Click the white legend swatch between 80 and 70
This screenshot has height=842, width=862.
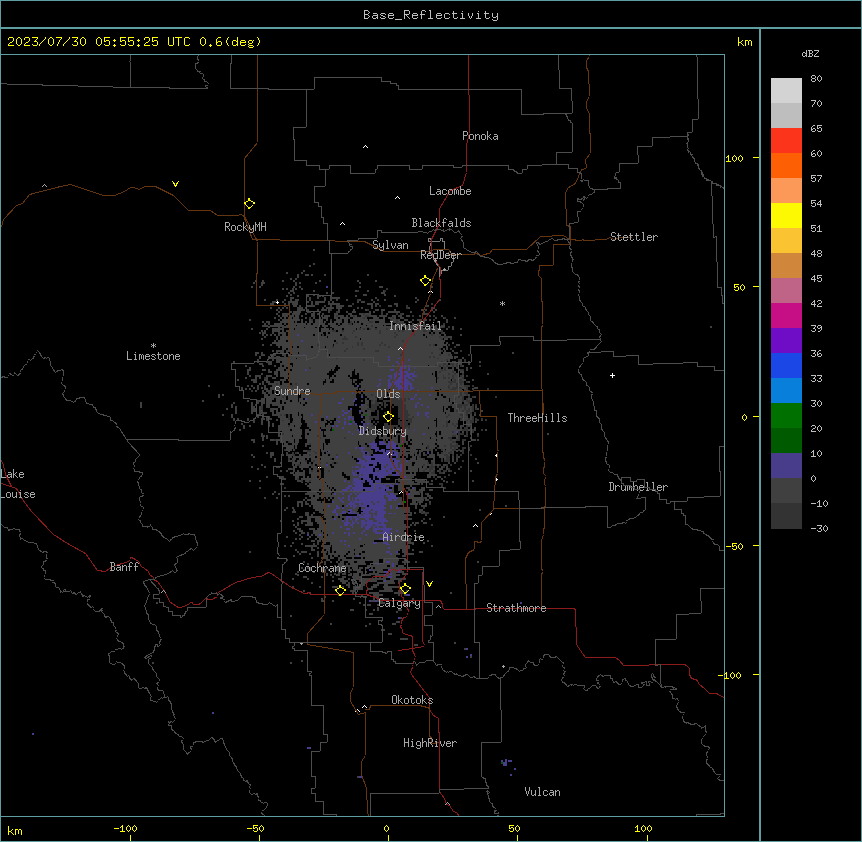(786, 91)
